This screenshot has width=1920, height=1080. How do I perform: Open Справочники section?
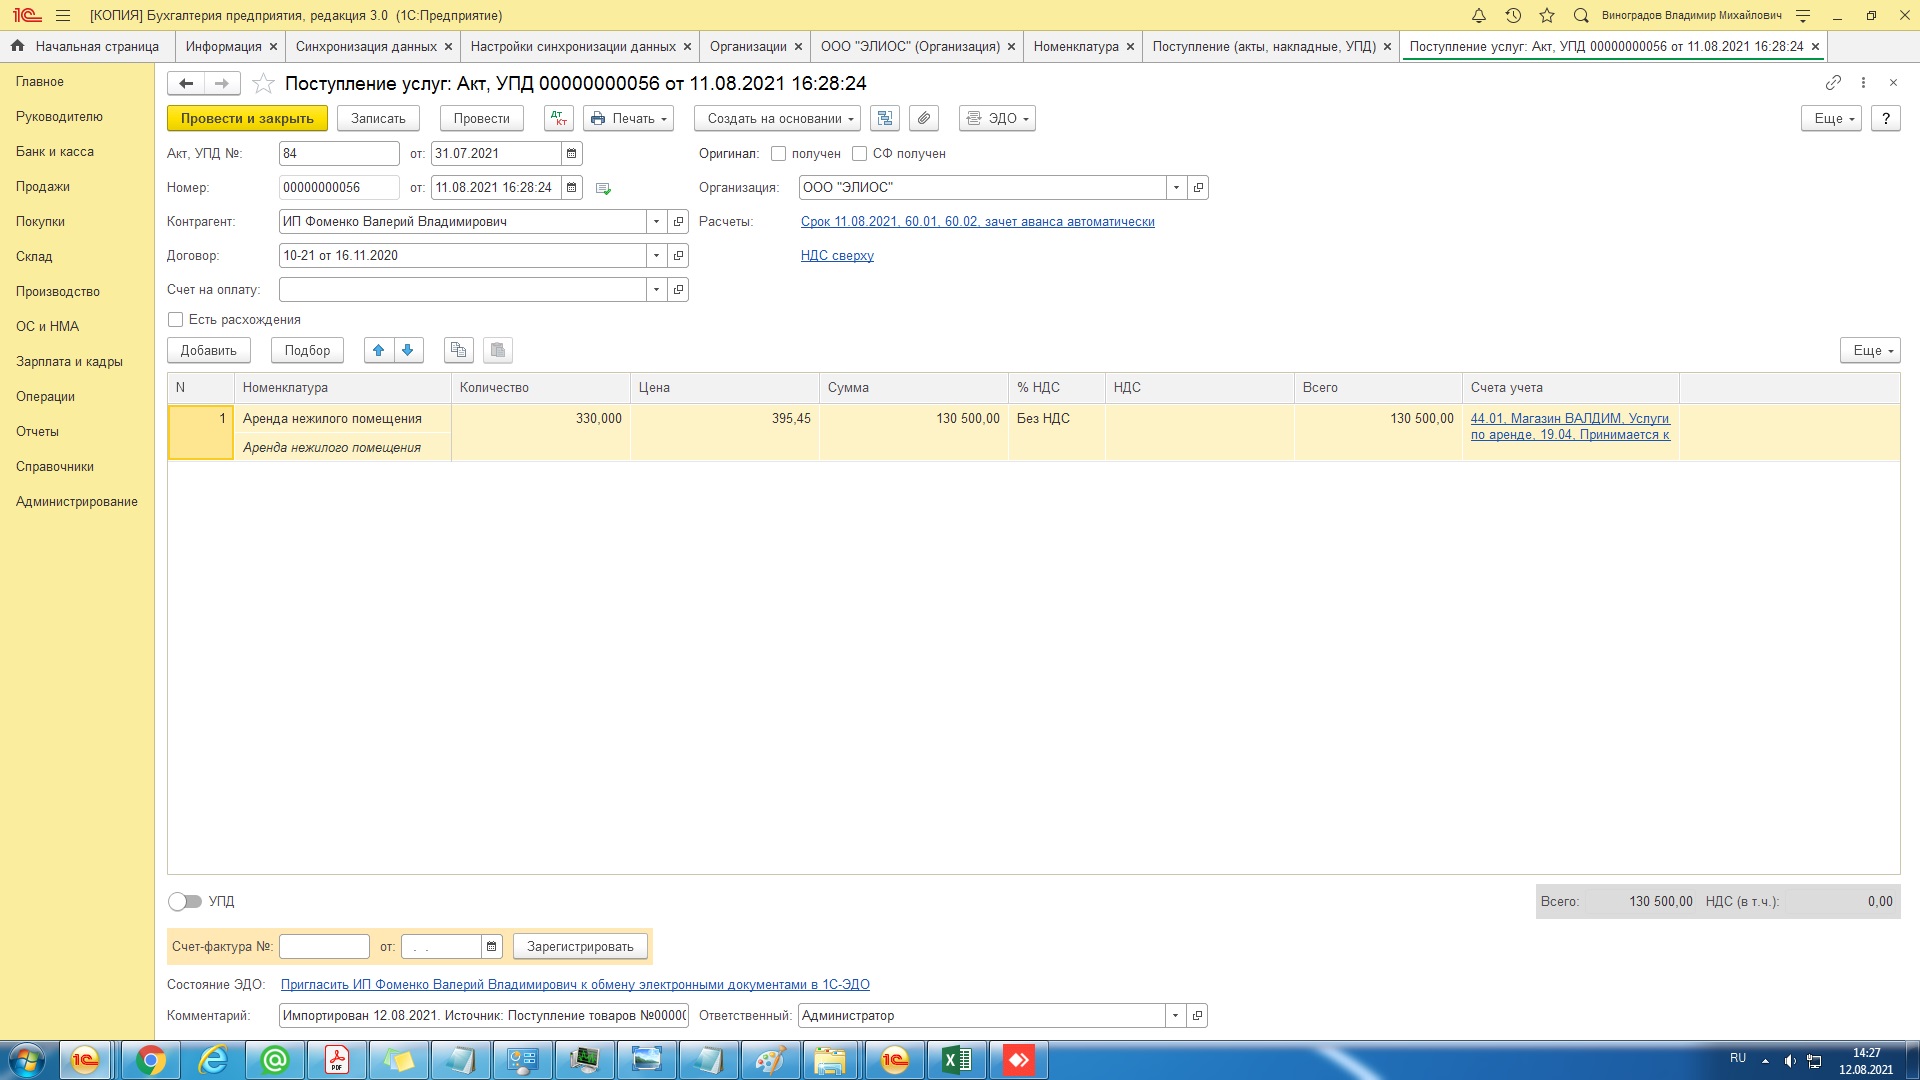pyautogui.click(x=55, y=467)
